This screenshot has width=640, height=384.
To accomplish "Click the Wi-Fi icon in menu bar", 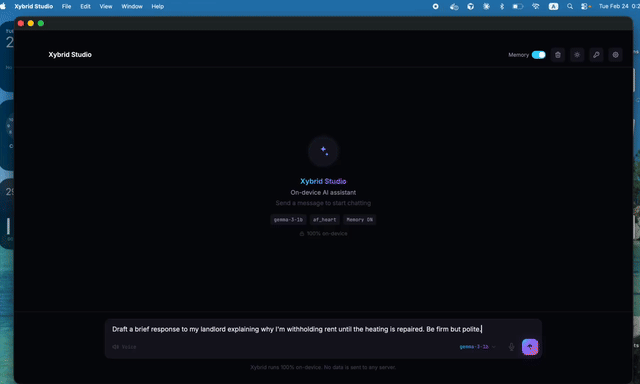I will click(536, 7).
